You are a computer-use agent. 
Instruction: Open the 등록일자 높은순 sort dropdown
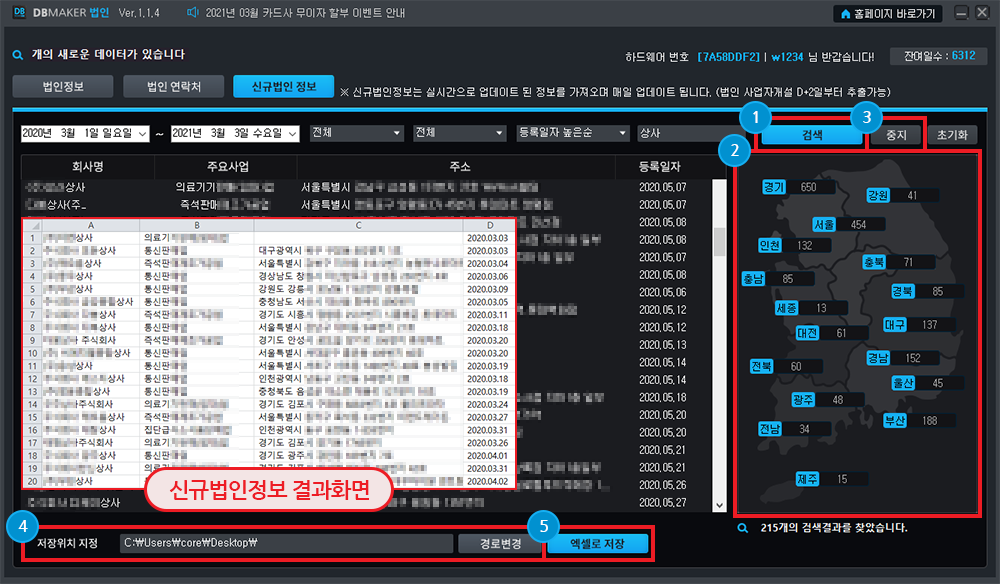click(573, 133)
